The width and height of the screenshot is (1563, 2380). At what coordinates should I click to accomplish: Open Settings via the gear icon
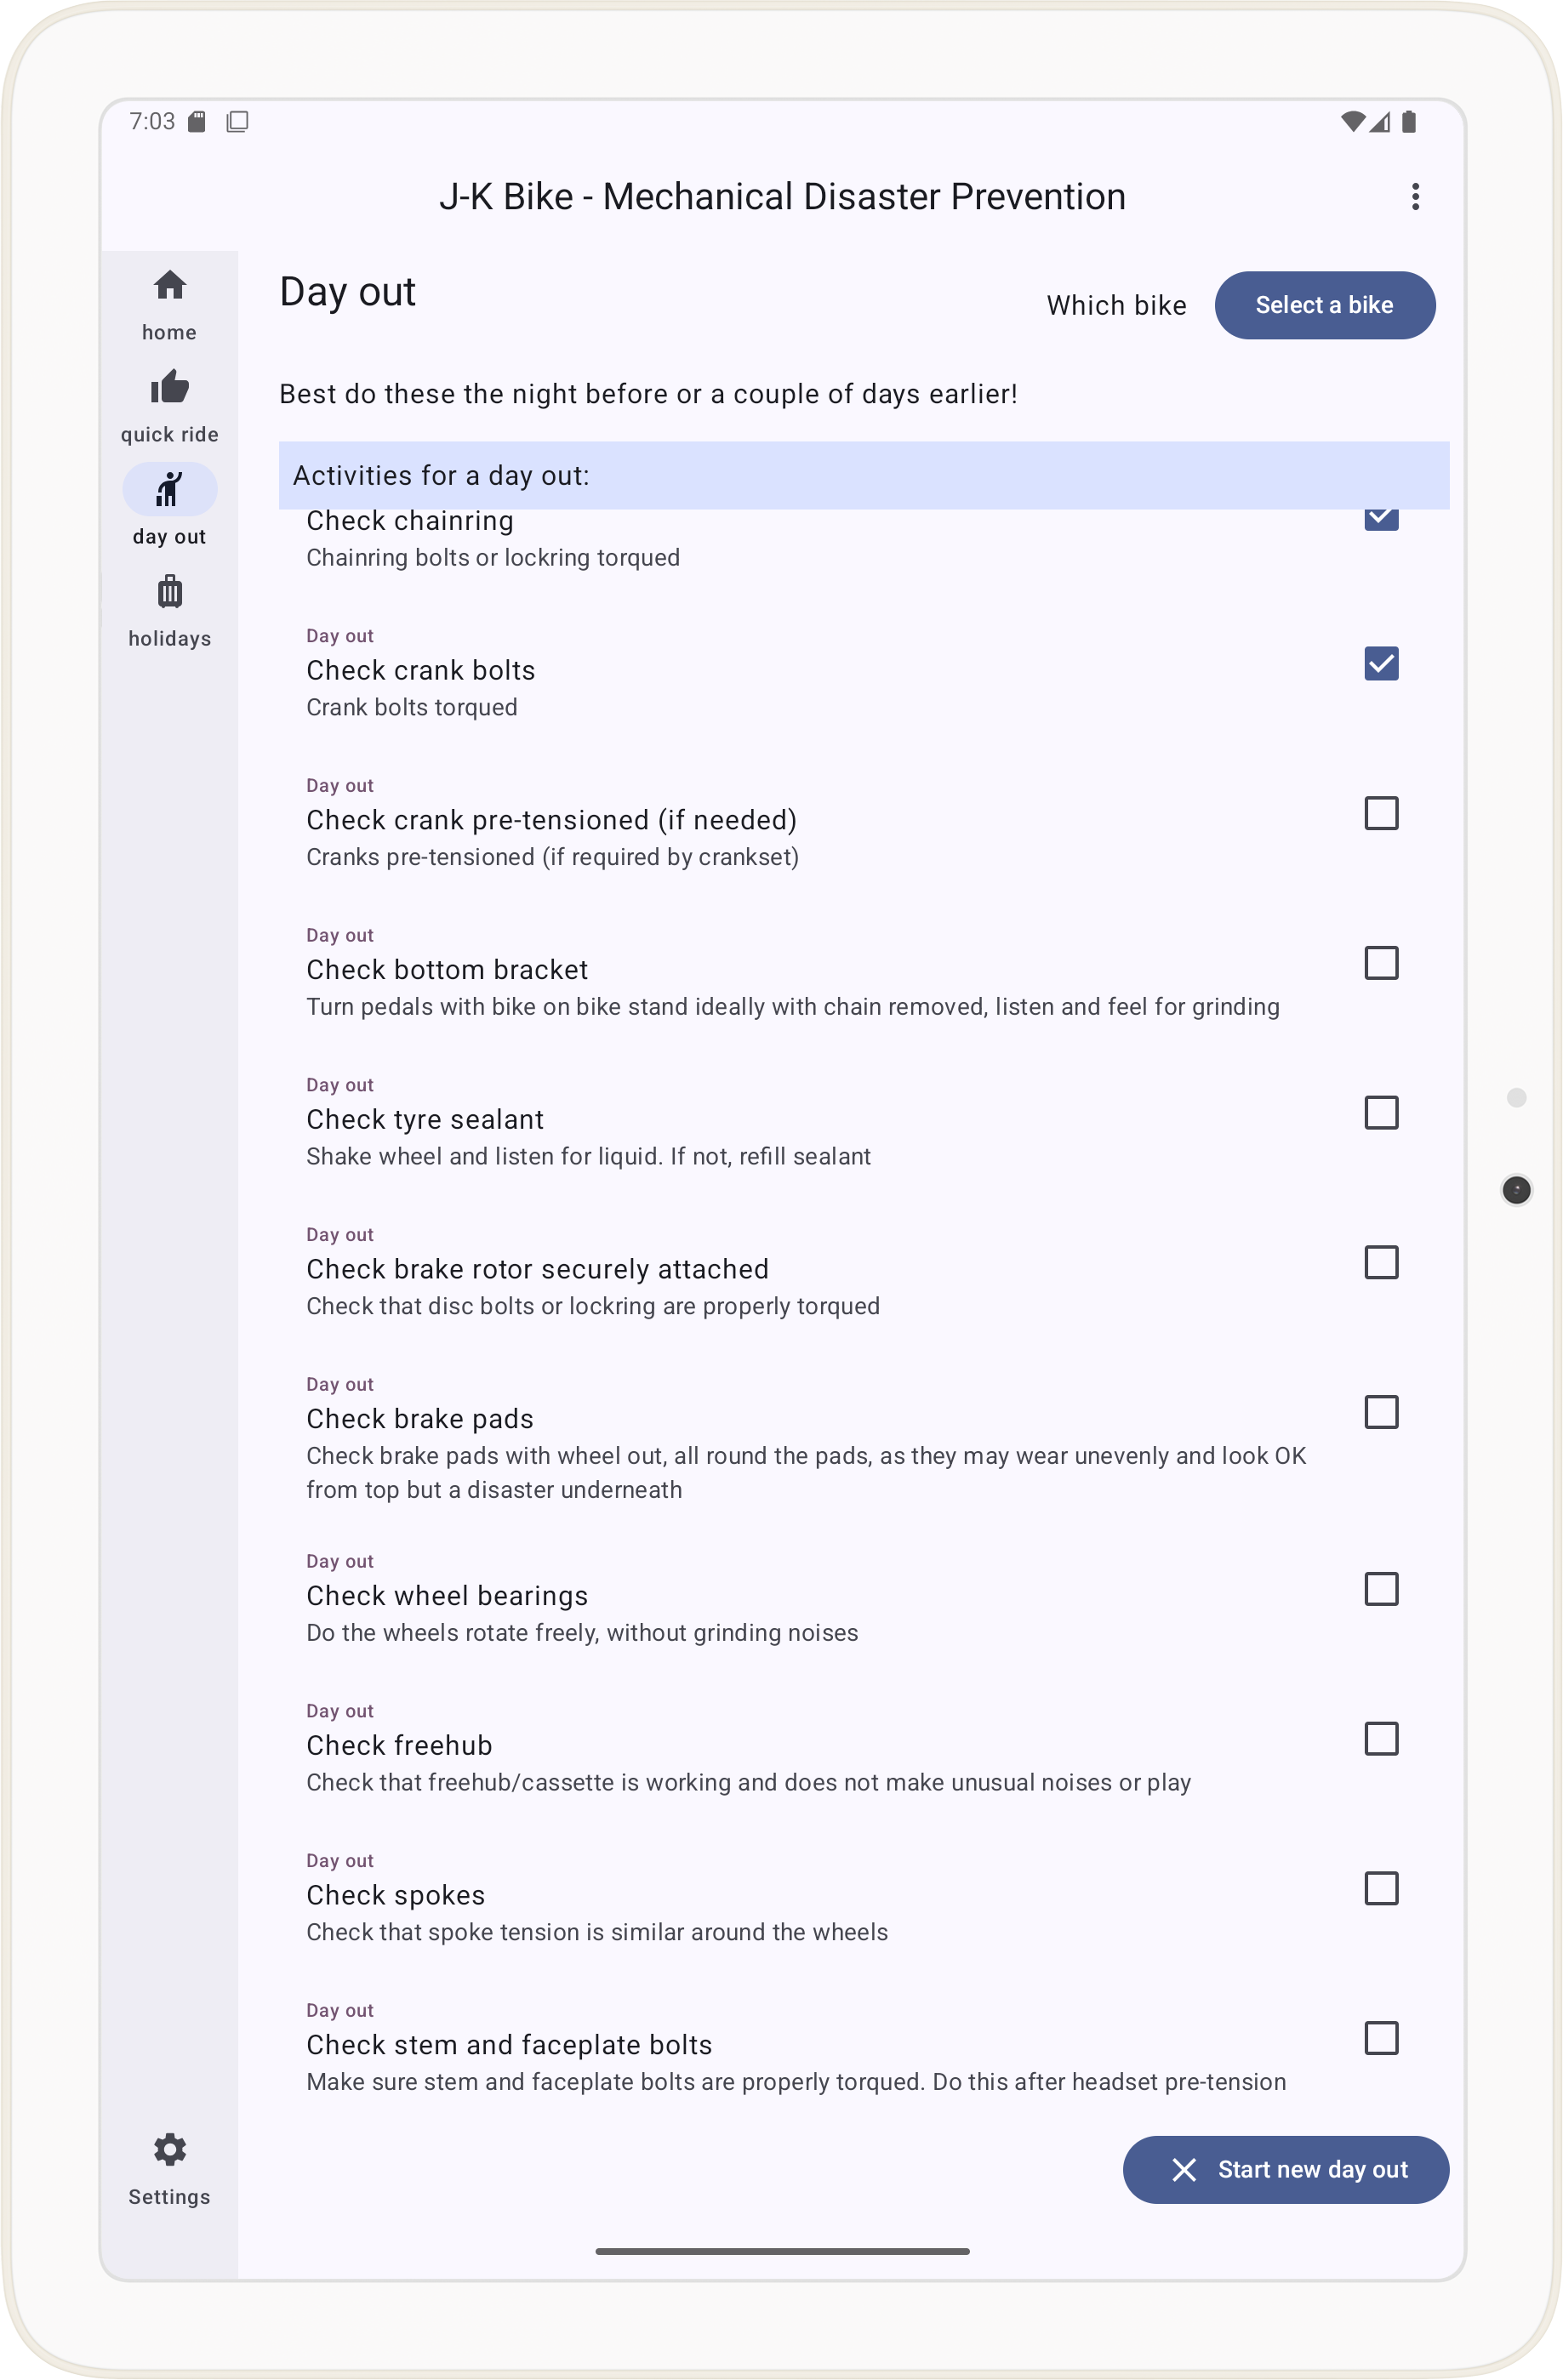tap(169, 2168)
